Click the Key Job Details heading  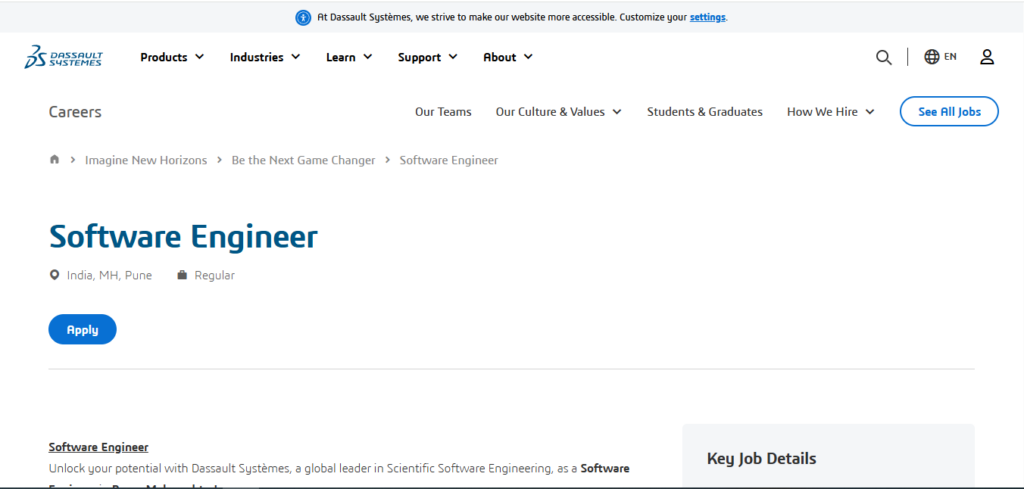[x=761, y=458]
